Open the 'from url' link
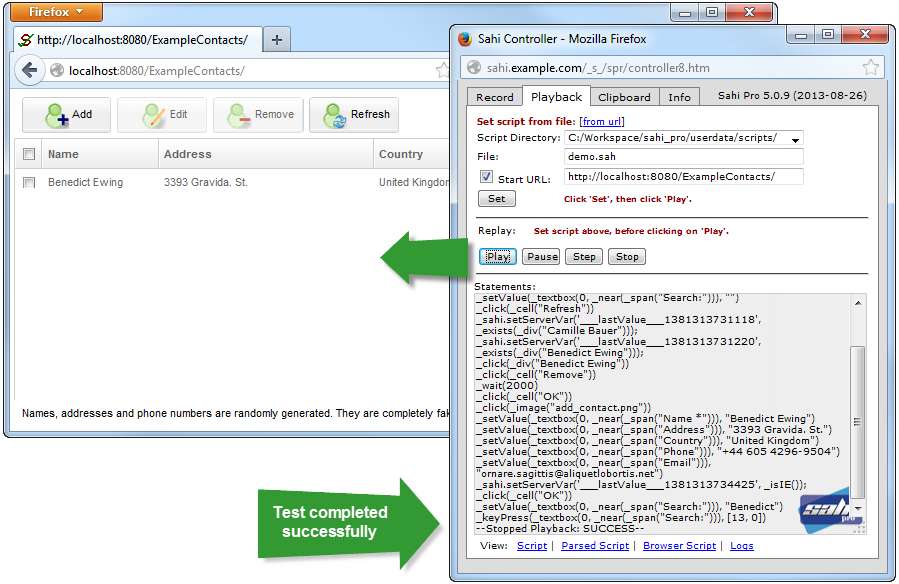Viewport: 899px width, 584px height. pyautogui.click(x=601, y=121)
